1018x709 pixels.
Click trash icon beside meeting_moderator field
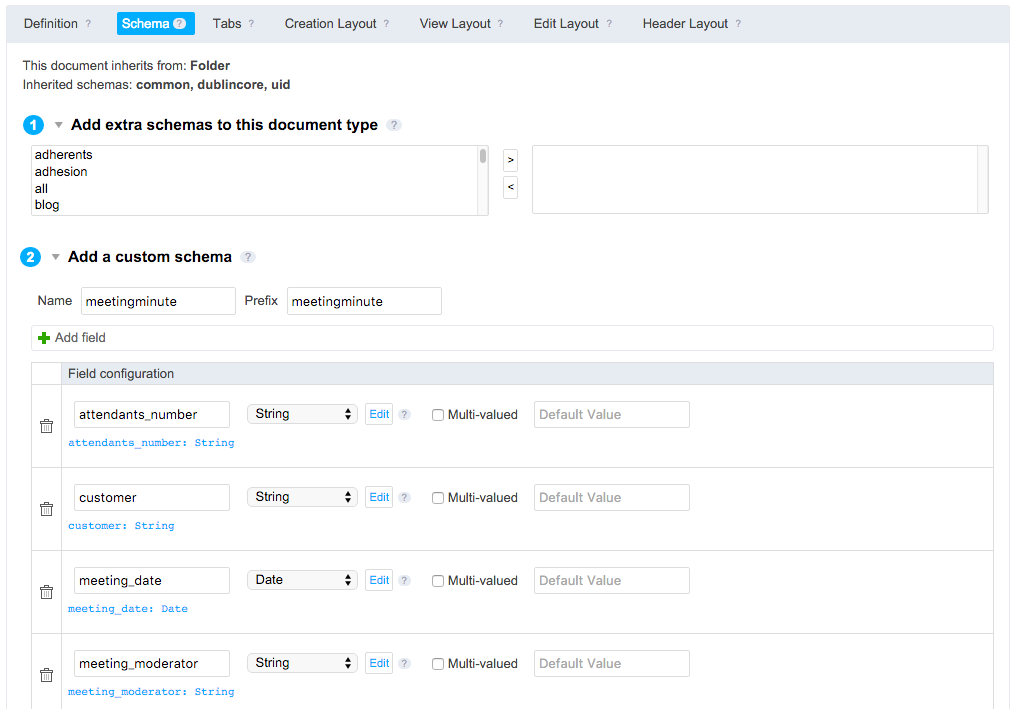(46, 675)
